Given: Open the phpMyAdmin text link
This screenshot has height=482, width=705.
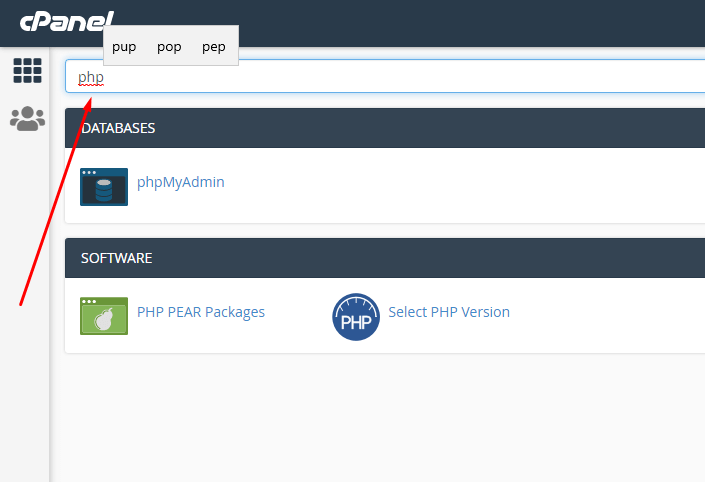Looking at the screenshot, I should pyautogui.click(x=180, y=182).
